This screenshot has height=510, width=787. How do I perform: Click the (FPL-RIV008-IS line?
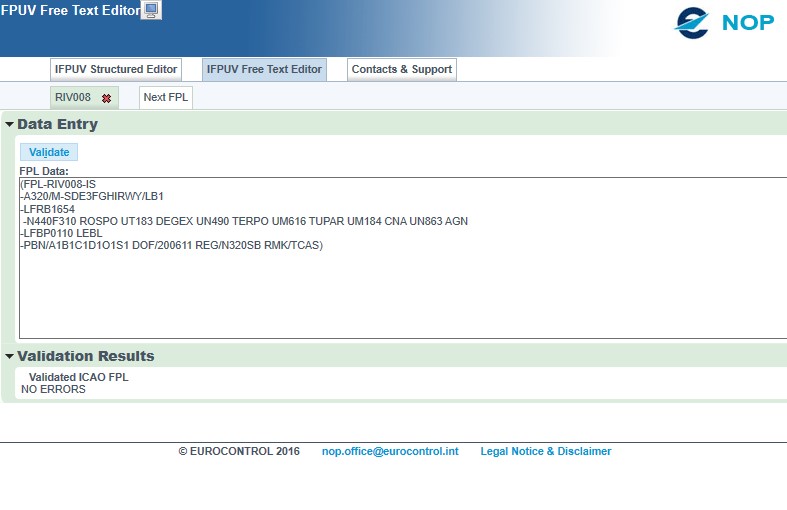[x=58, y=184]
